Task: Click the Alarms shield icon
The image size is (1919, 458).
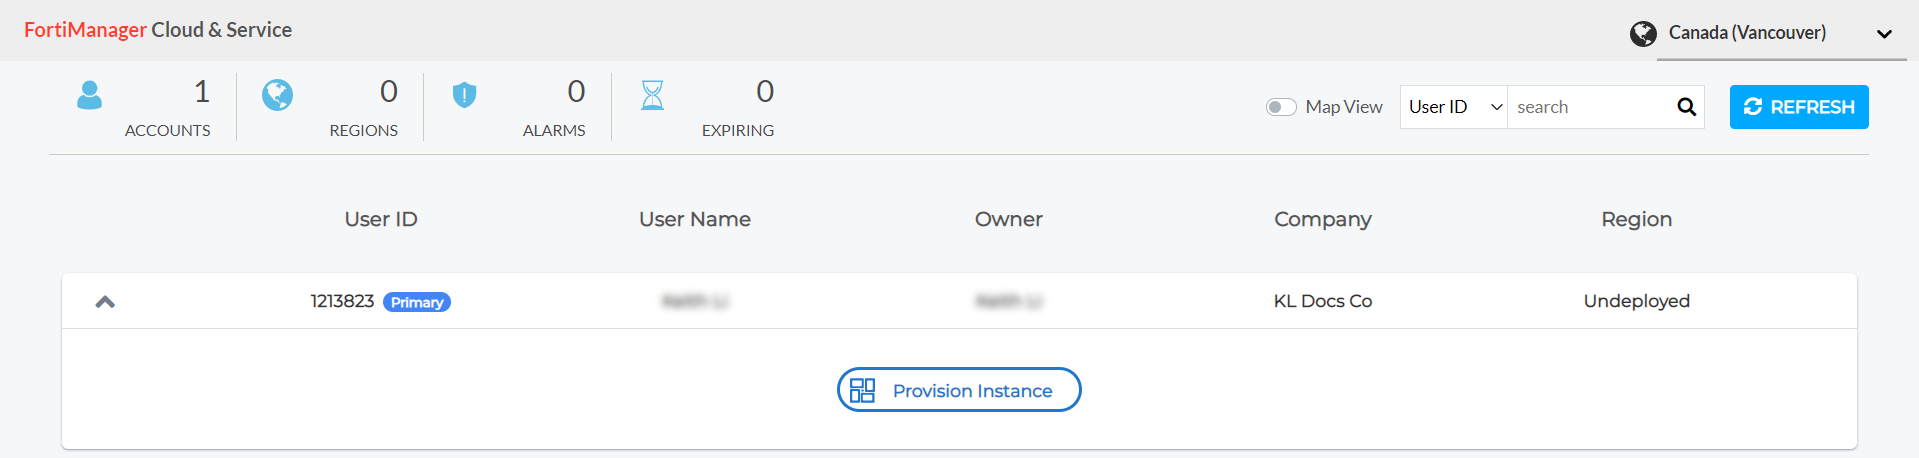Action: click(x=464, y=95)
